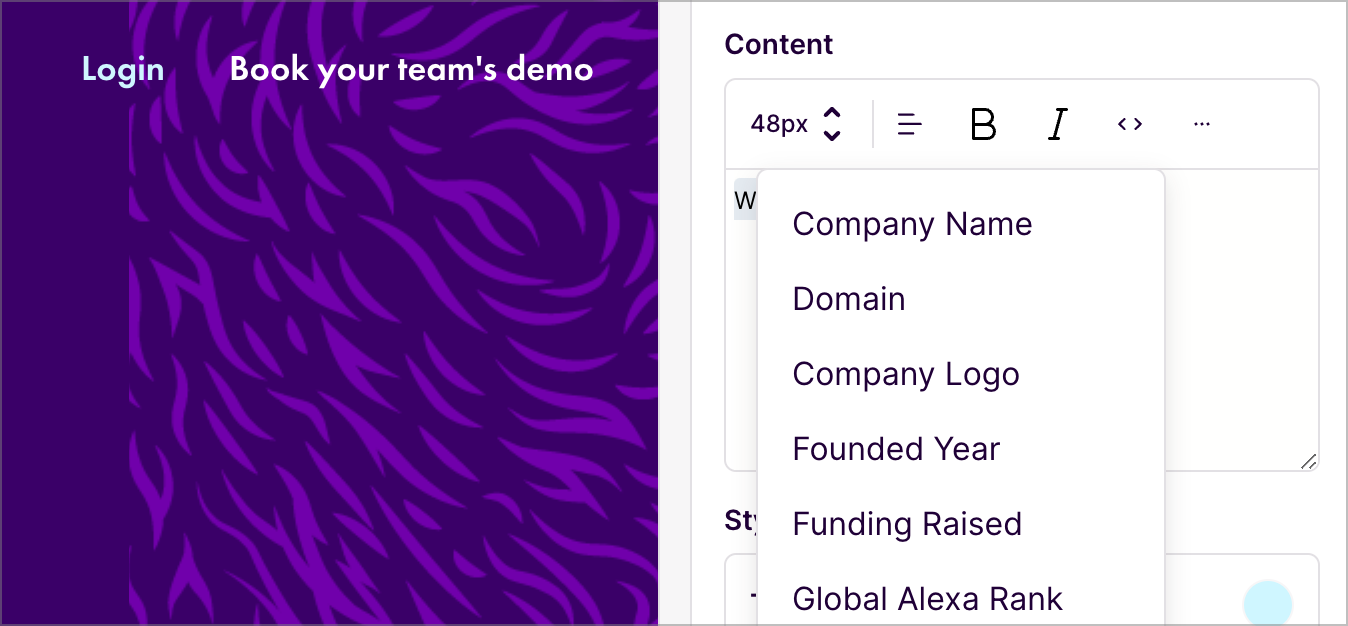Increase font size with up arrow
This screenshot has width=1348, height=626.
point(832,113)
